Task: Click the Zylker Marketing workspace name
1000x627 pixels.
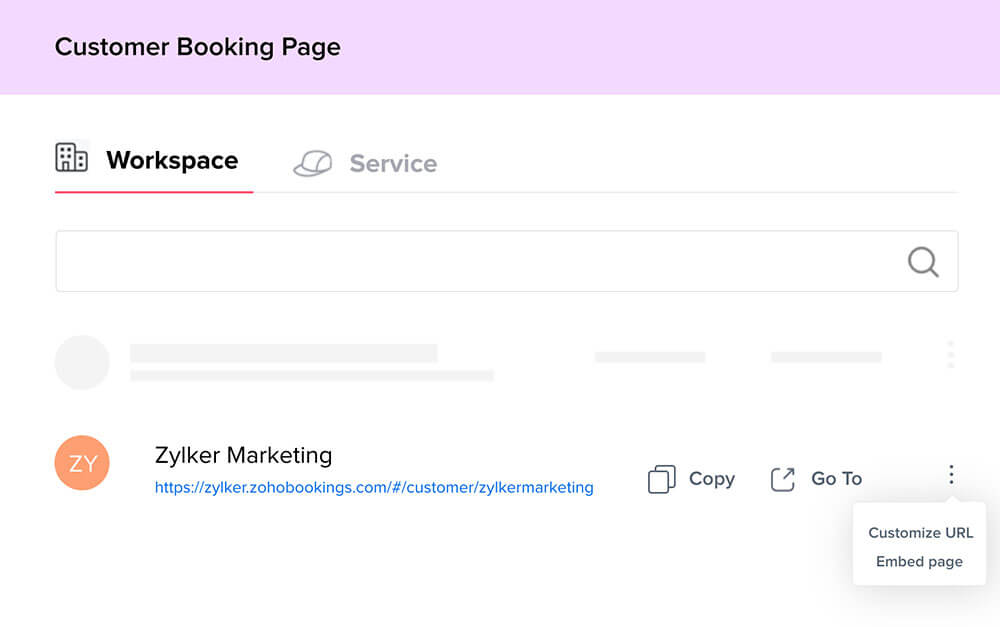Action: tap(243, 455)
